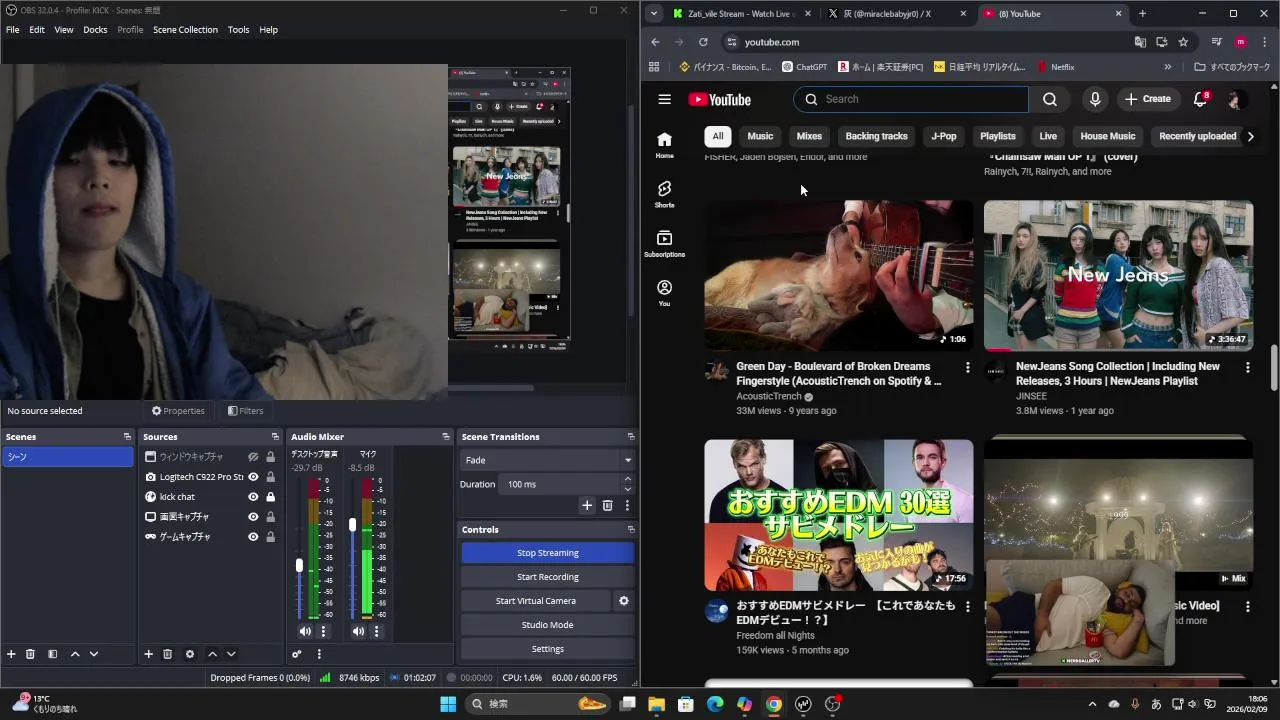
Task: Open OBS Docks menu
Action: click(95, 30)
